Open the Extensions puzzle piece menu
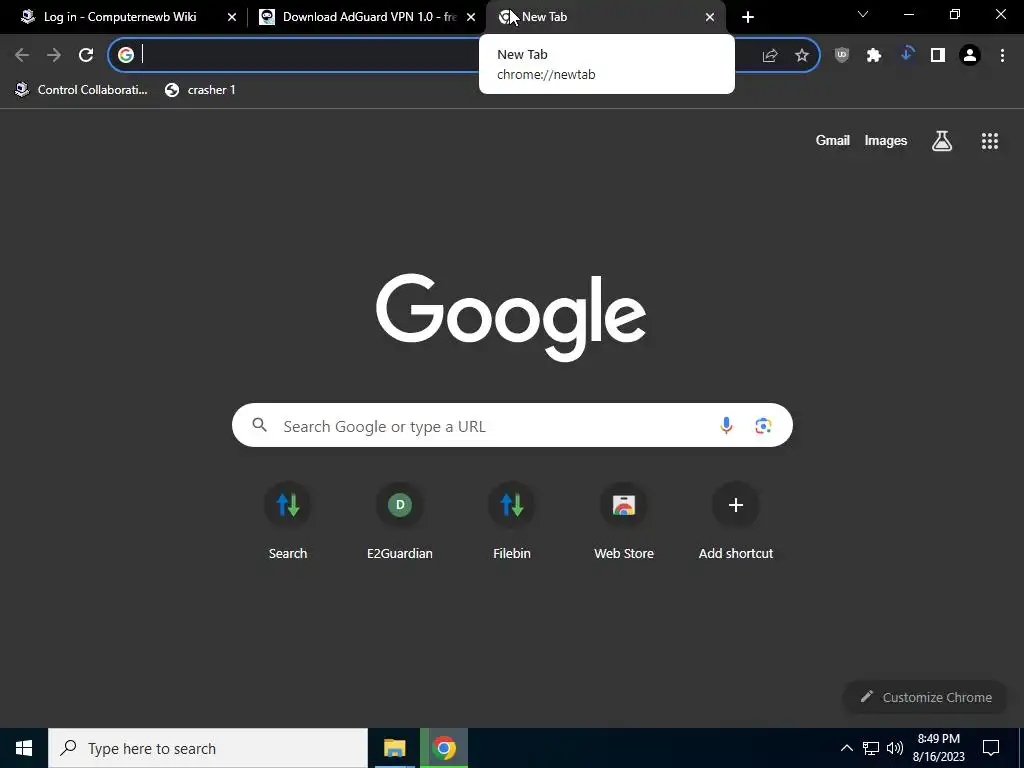Viewport: 1024px width, 768px height. [874, 56]
